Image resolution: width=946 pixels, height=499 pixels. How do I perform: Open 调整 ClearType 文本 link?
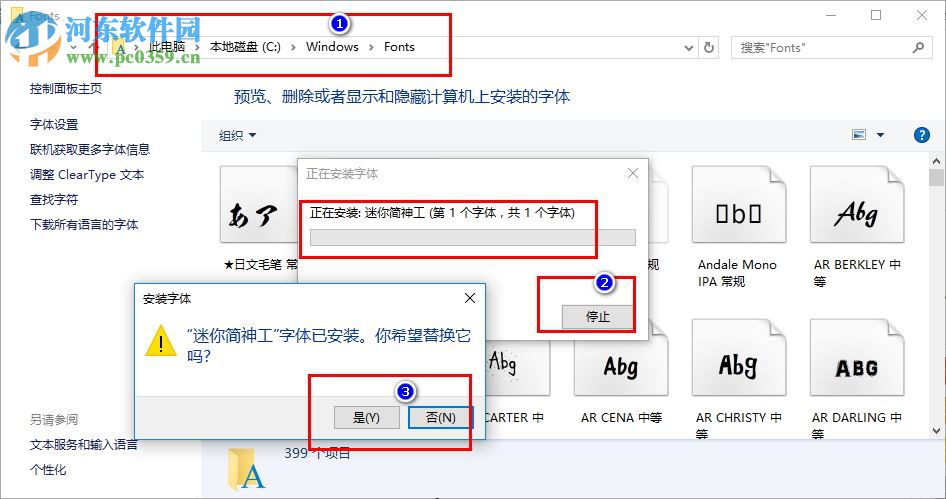pos(87,175)
